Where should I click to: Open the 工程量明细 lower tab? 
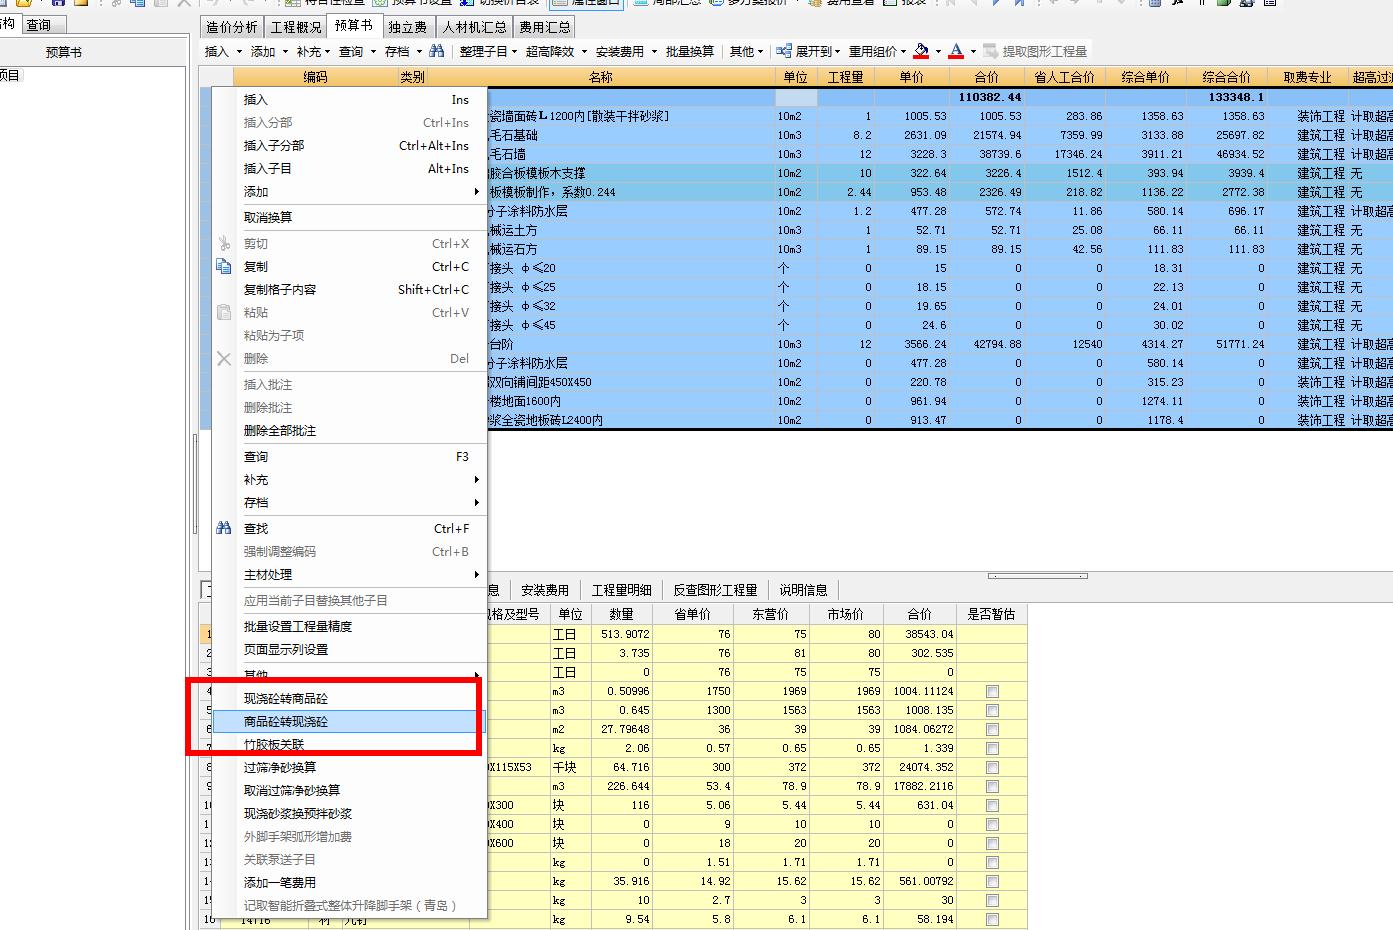pos(621,590)
